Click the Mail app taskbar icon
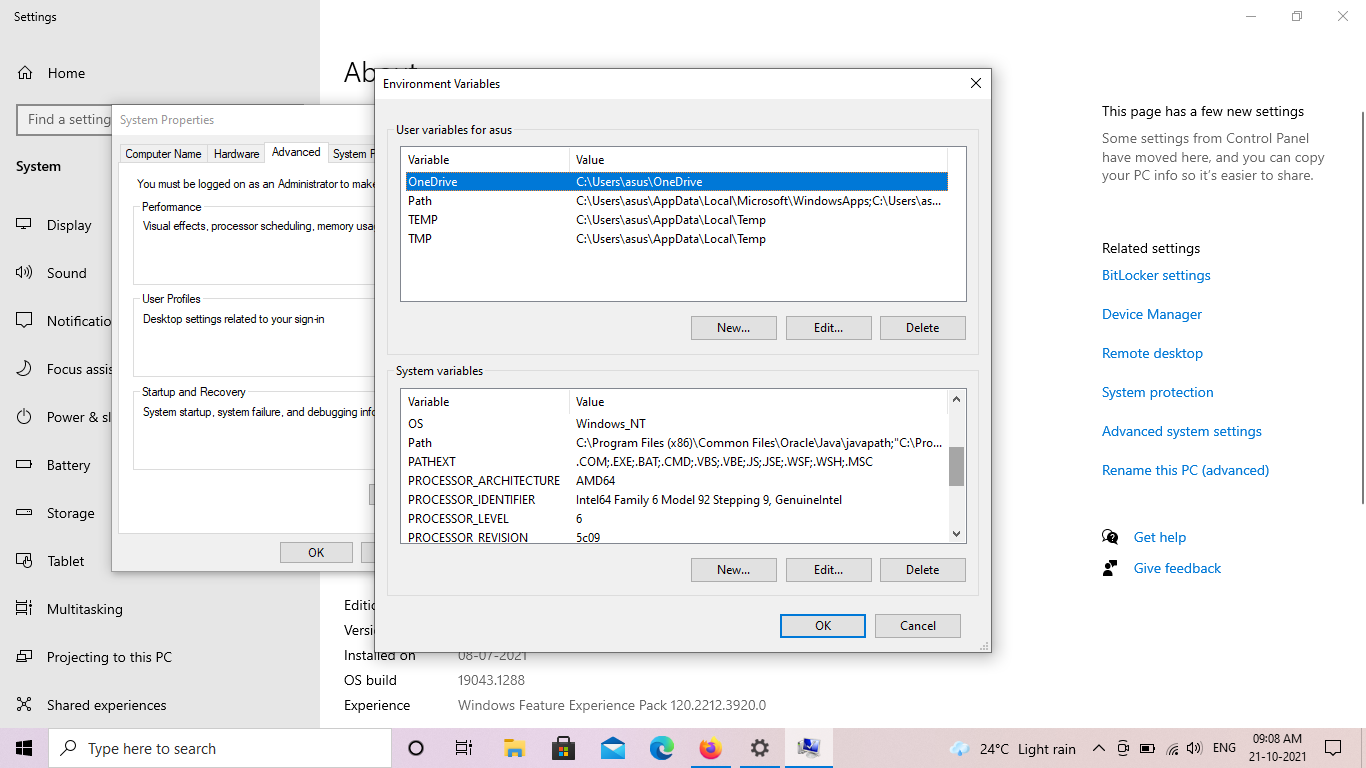Screen dimensions: 1366x768 (x=613, y=748)
